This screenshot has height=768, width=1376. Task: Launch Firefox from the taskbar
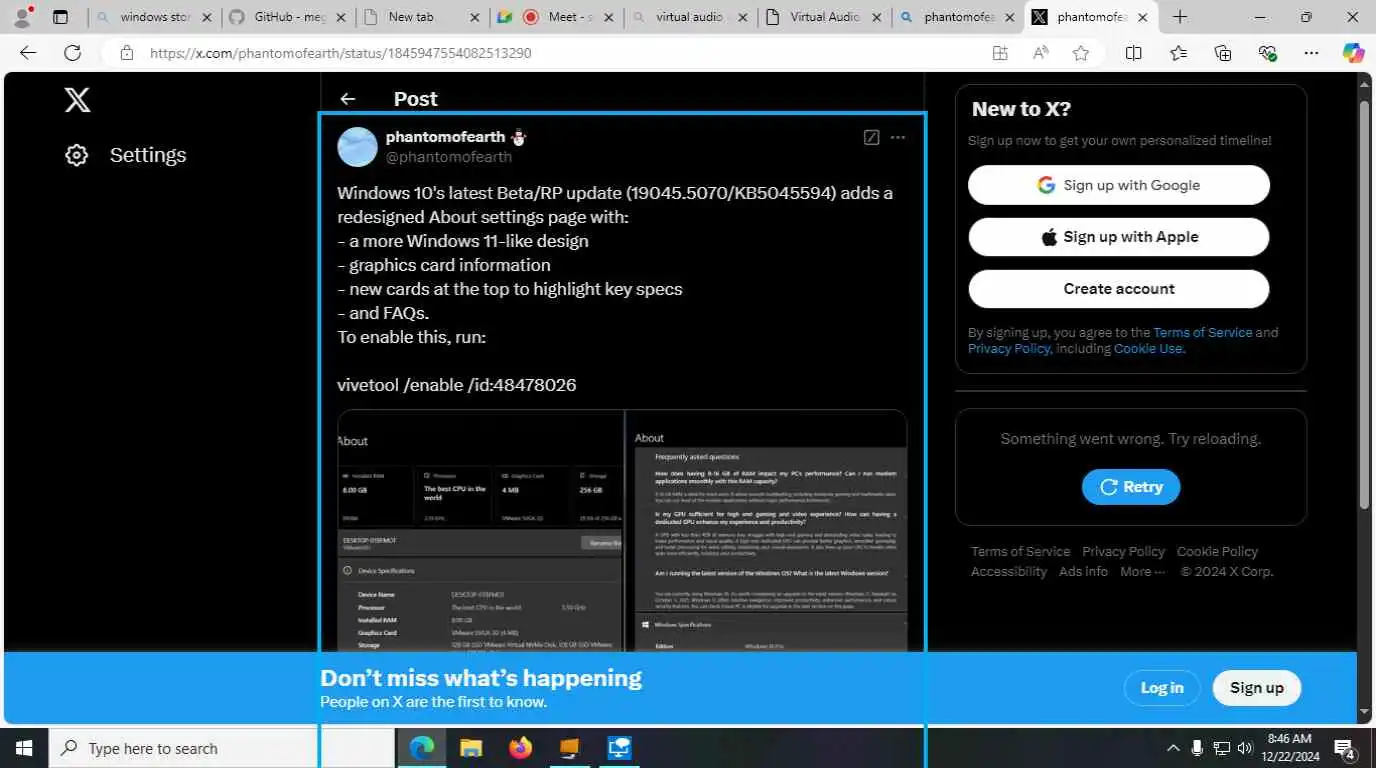coord(520,748)
